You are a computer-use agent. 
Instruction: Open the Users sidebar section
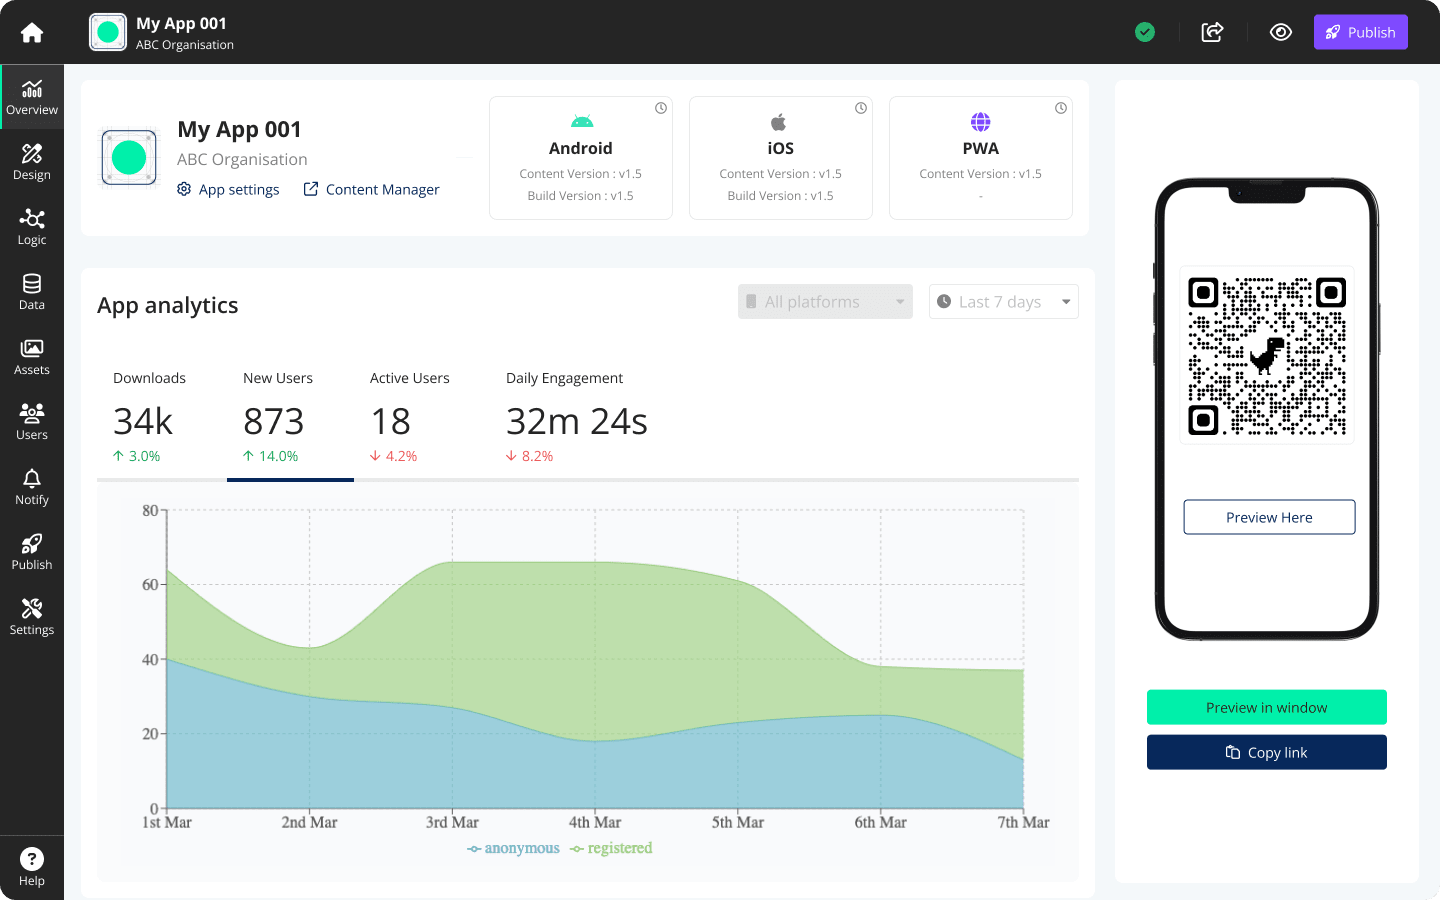[32, 422]
